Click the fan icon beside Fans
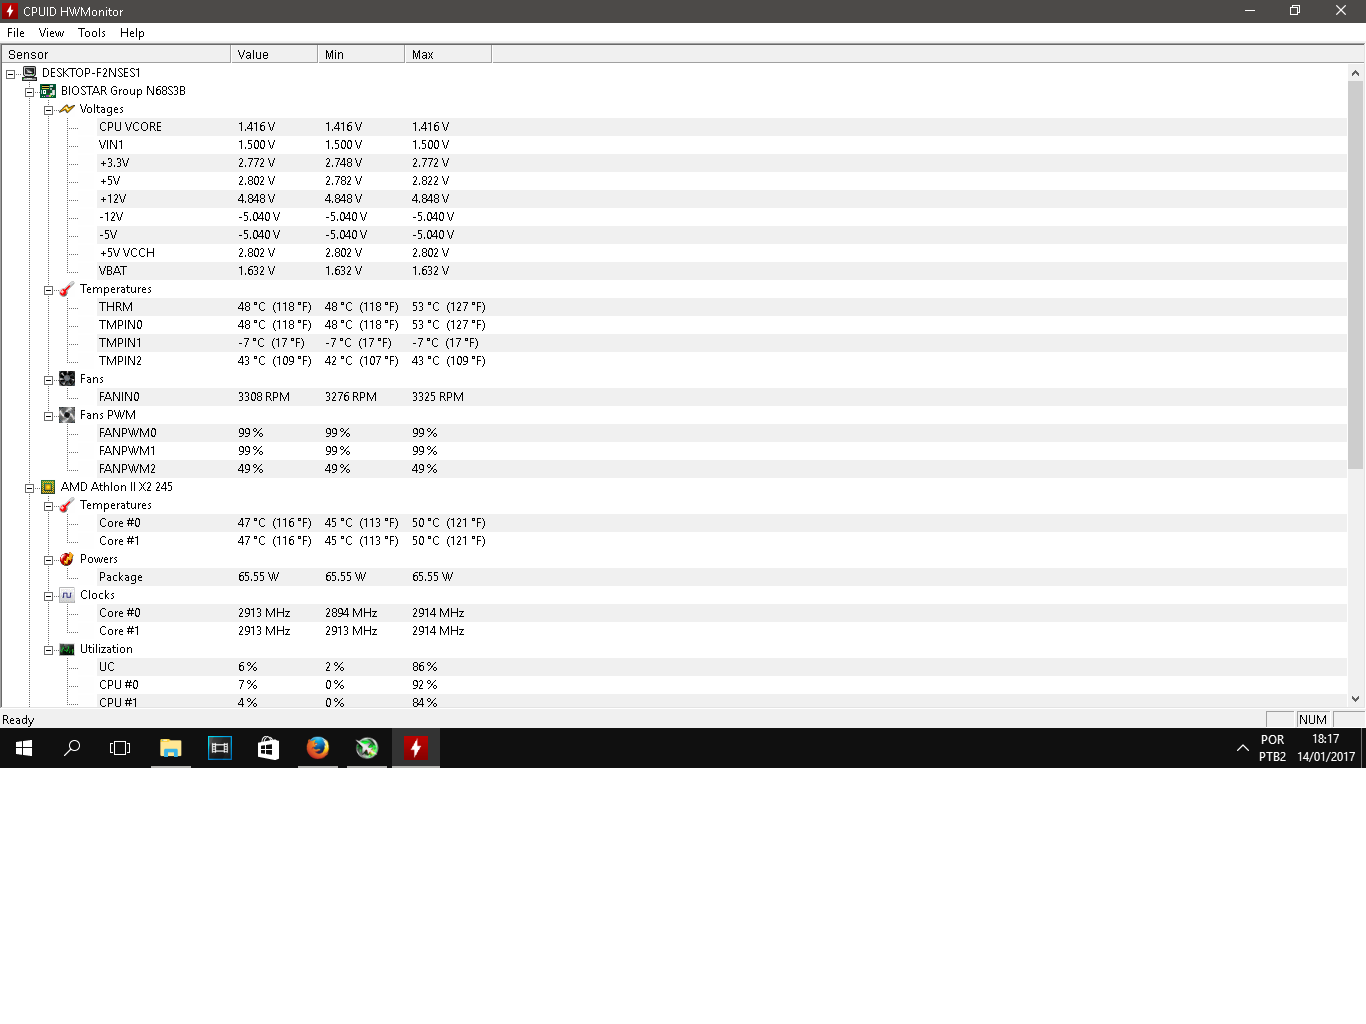 point(67,379)
